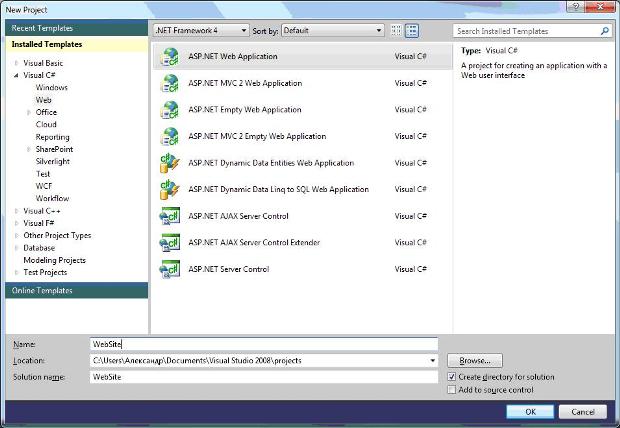Close the New Project dialog
The height and width of the screenshot is (428, 620).
600,6
